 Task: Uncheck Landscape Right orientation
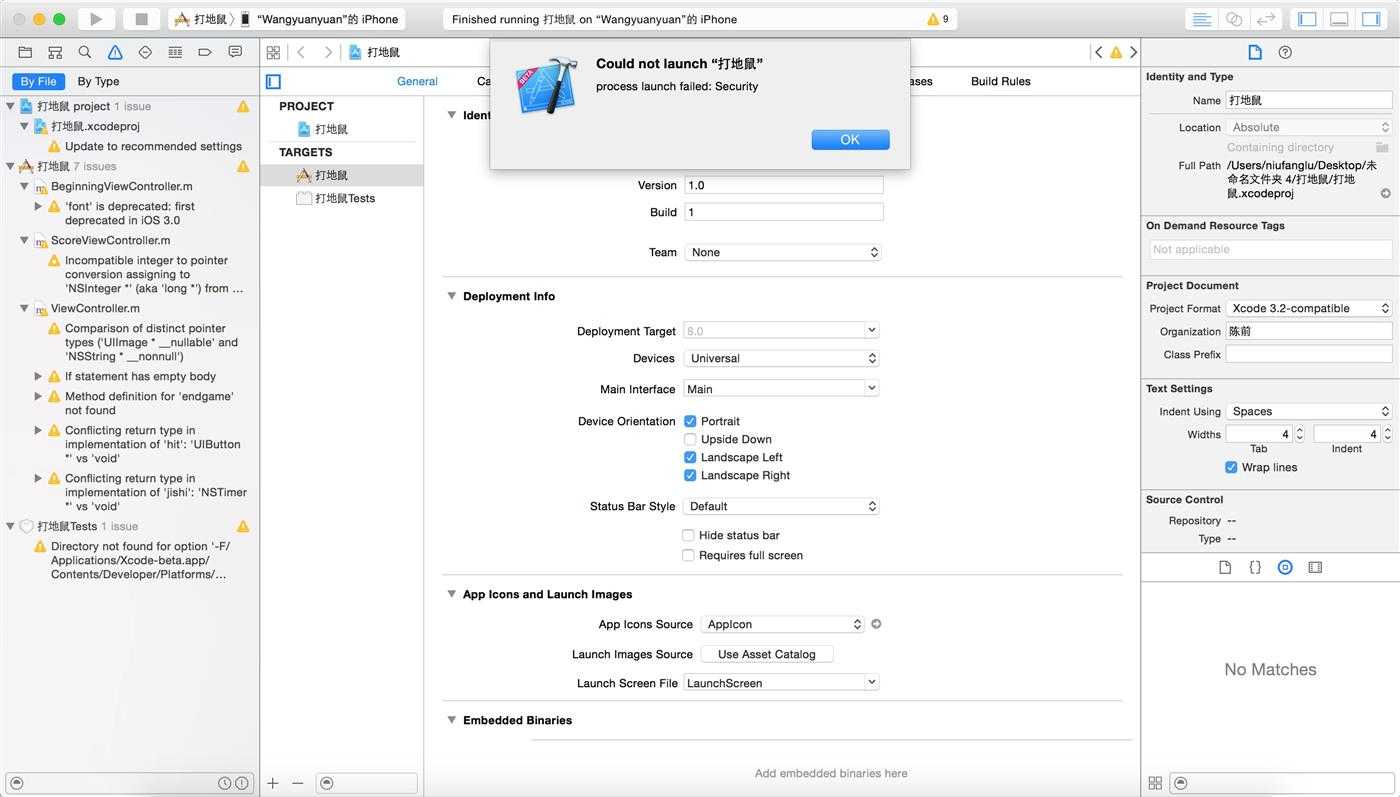(689, 475)
